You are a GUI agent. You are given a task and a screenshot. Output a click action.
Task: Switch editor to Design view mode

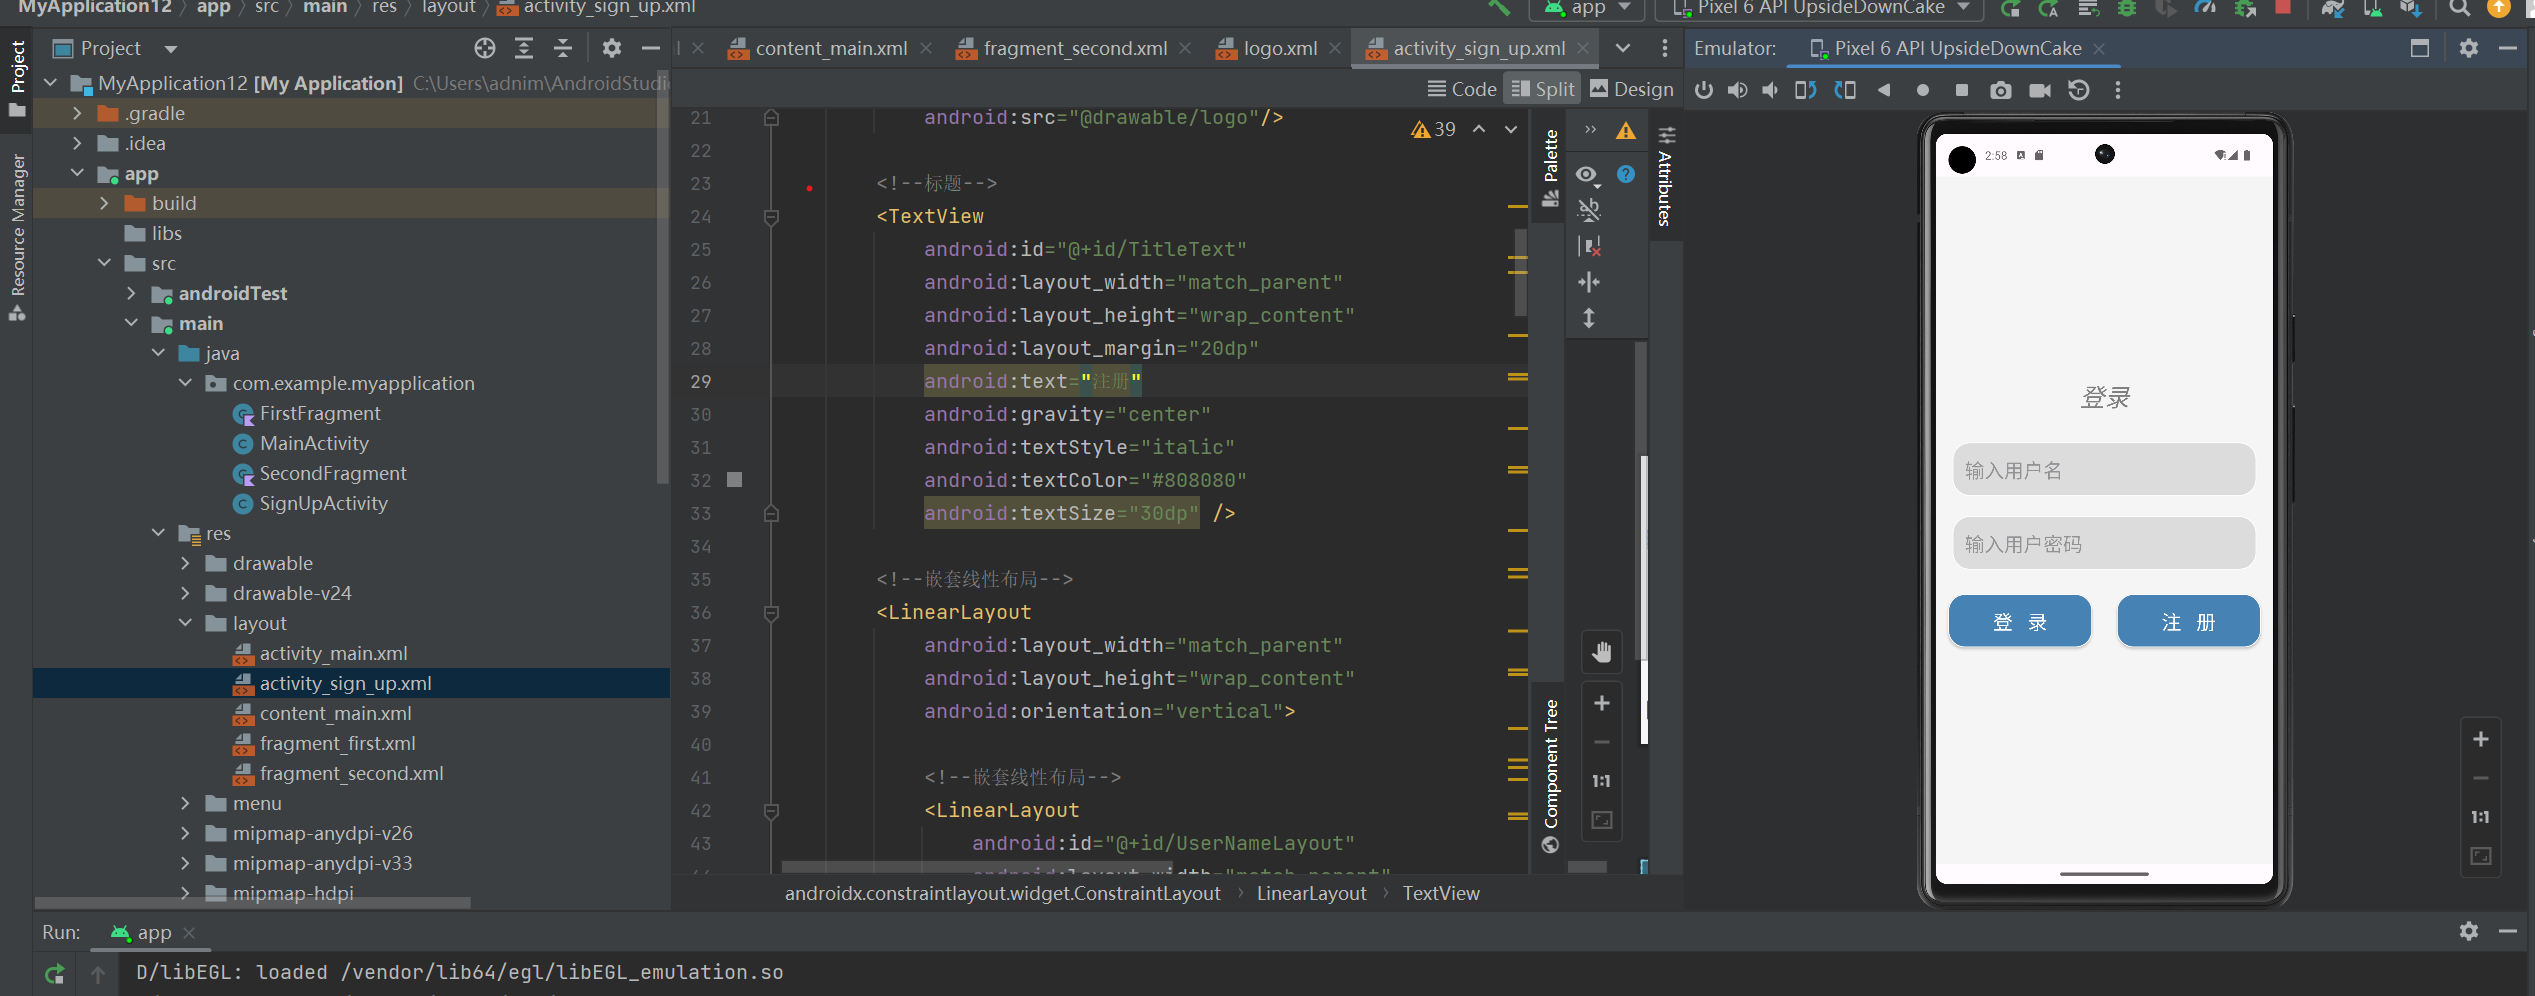tap(1631, 89)
